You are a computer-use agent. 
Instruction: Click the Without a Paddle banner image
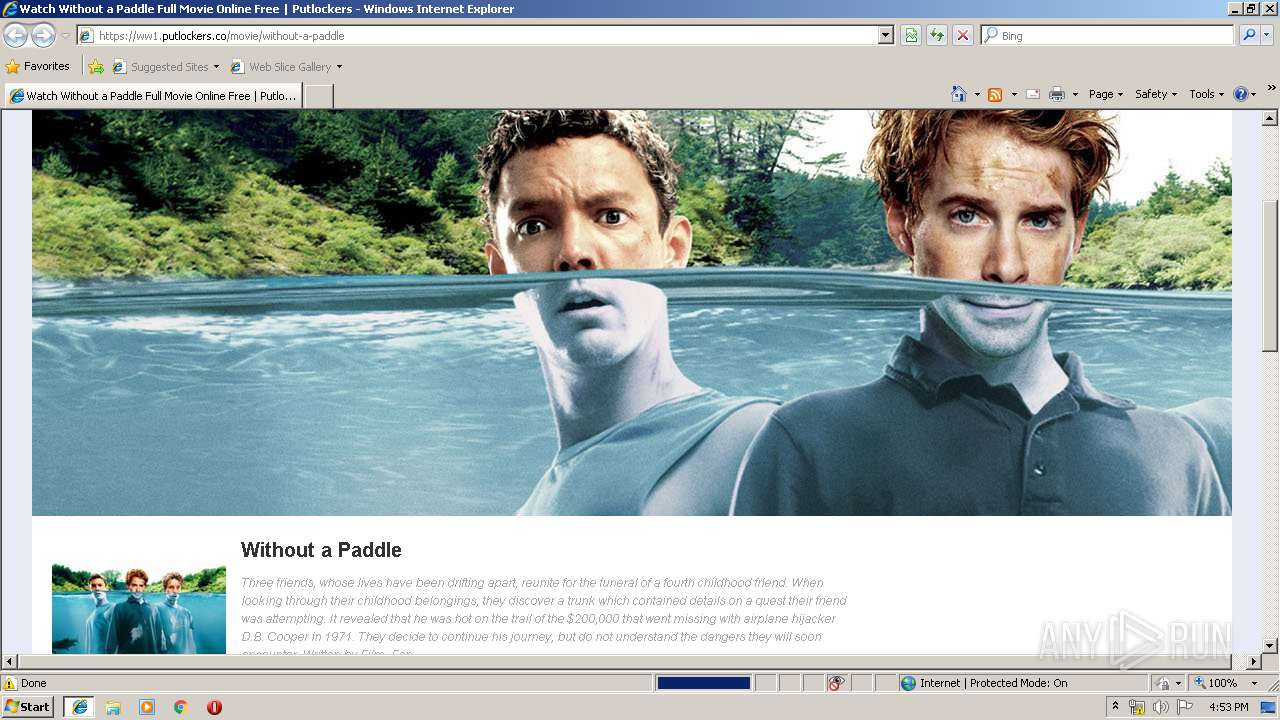(x=632, y=313)
